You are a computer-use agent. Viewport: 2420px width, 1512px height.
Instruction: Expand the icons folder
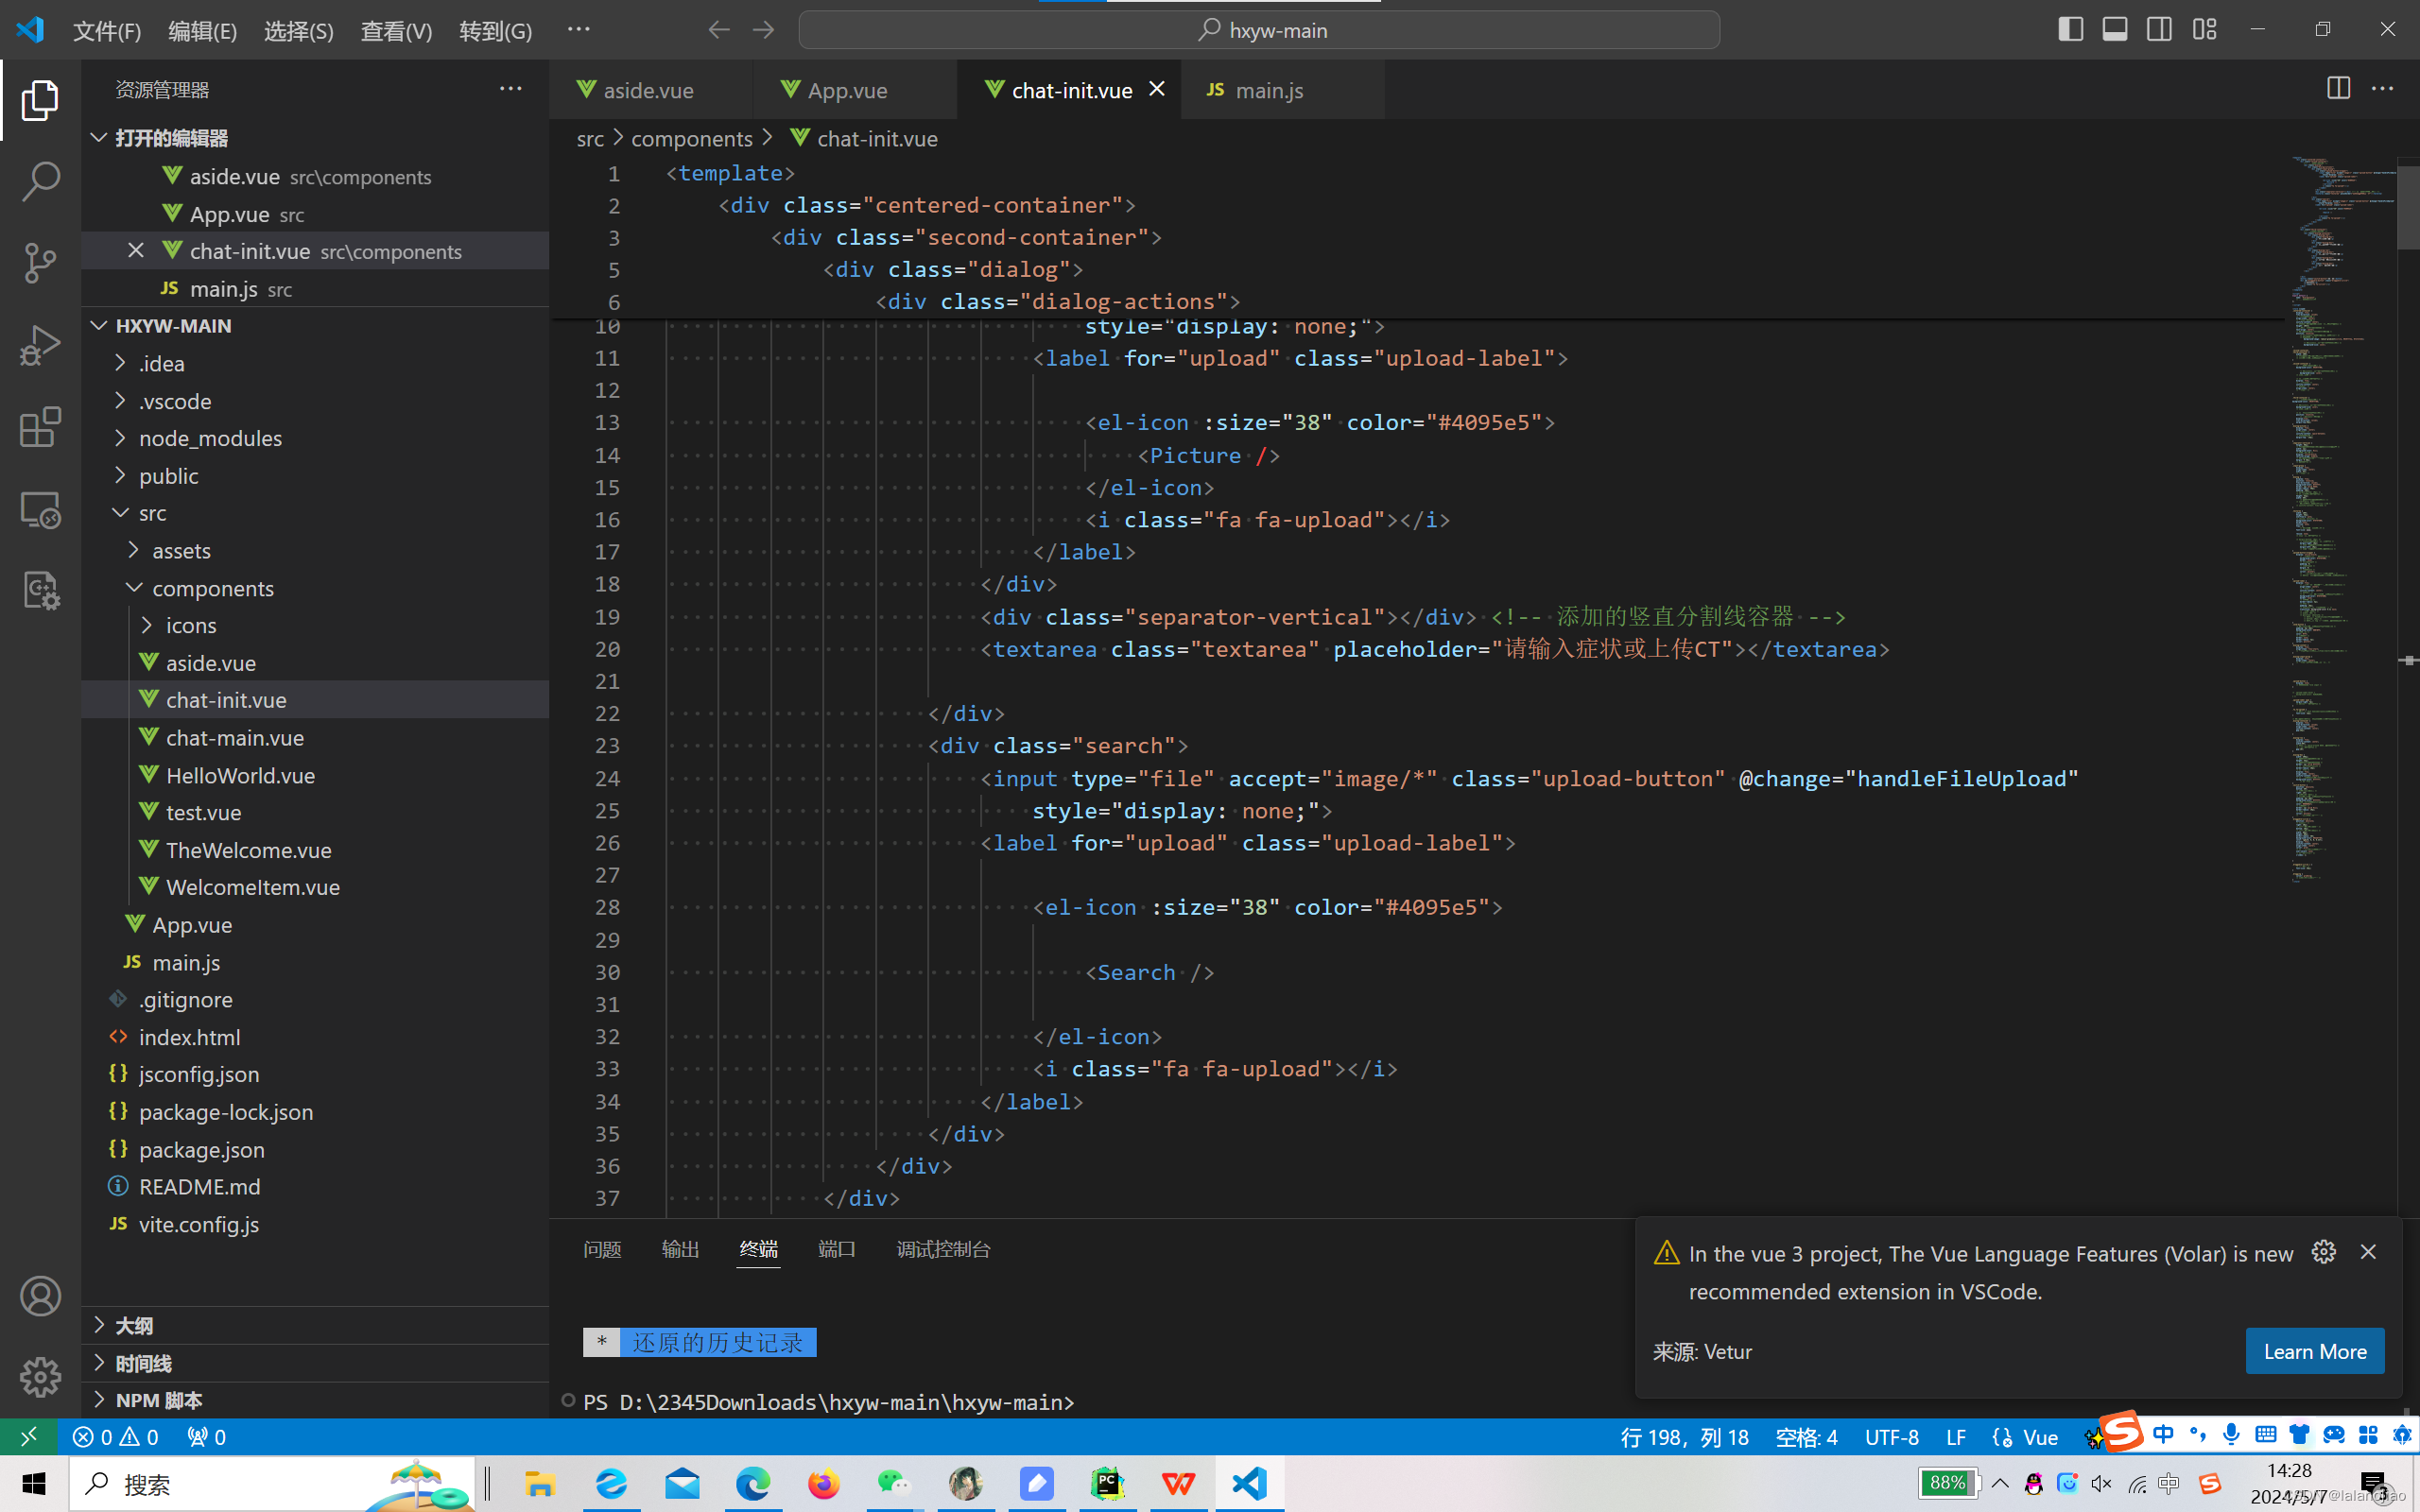click(x=315, y=625)
